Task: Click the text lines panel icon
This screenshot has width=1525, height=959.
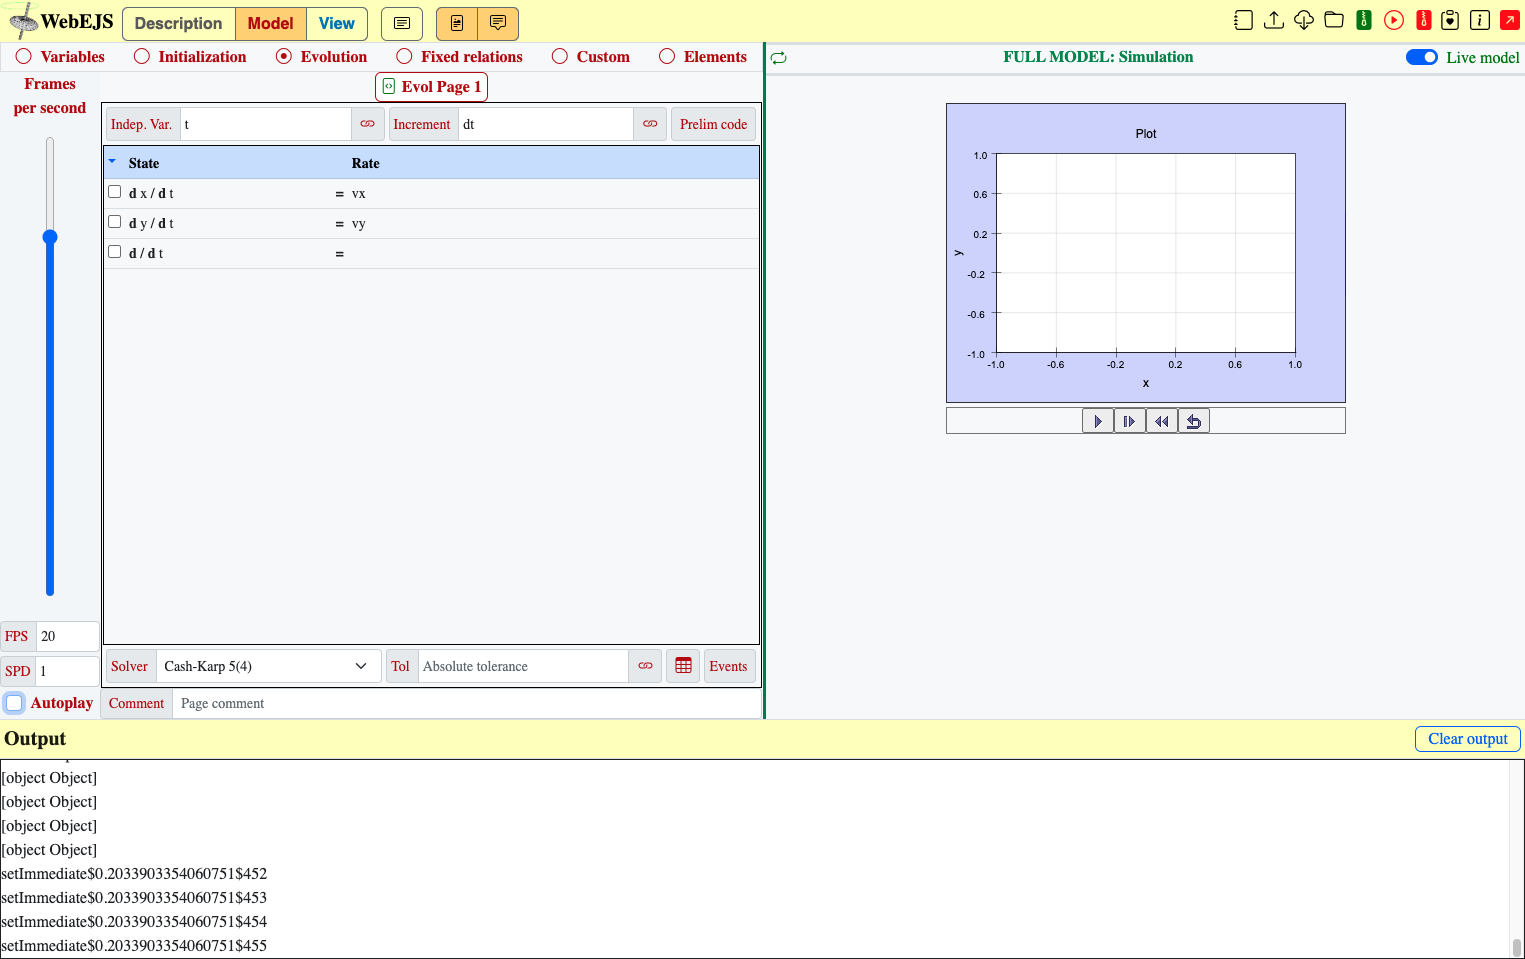Action: tap(402, 23)
